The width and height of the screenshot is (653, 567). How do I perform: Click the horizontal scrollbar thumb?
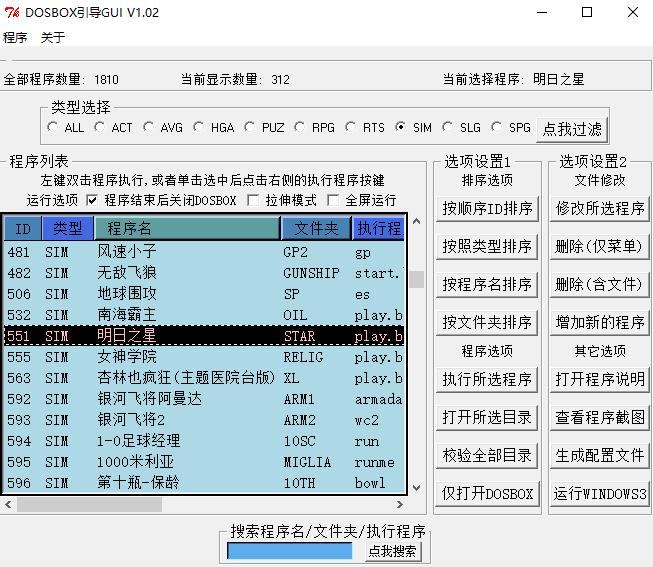90,505
